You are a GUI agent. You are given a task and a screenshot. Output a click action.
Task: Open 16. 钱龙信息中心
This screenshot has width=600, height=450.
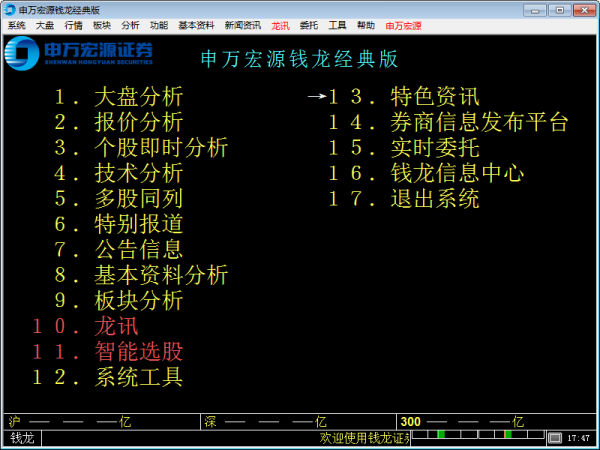[x=426, y=173]
